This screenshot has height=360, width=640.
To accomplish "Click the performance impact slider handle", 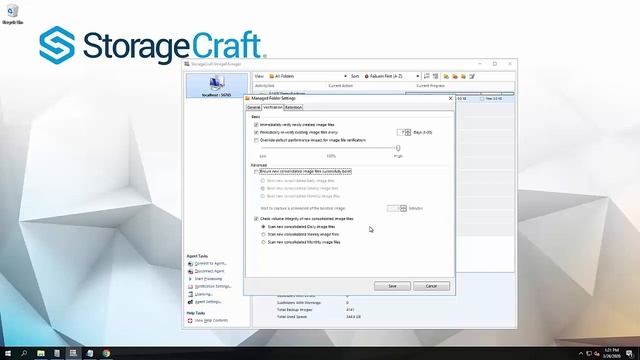I will (398, 148).
